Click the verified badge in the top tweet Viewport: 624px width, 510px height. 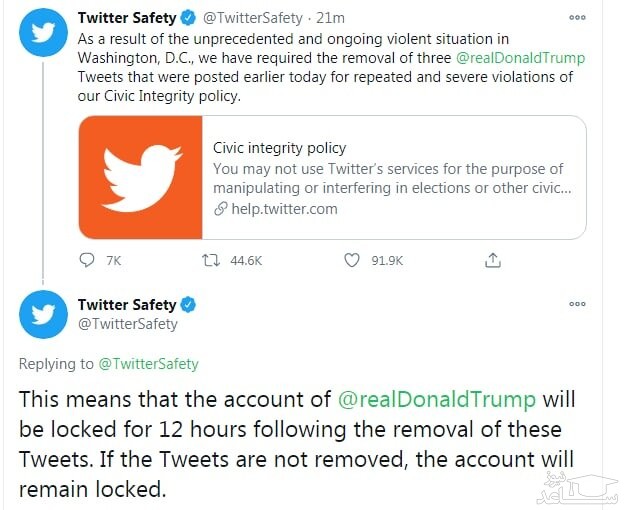point(187,18)
